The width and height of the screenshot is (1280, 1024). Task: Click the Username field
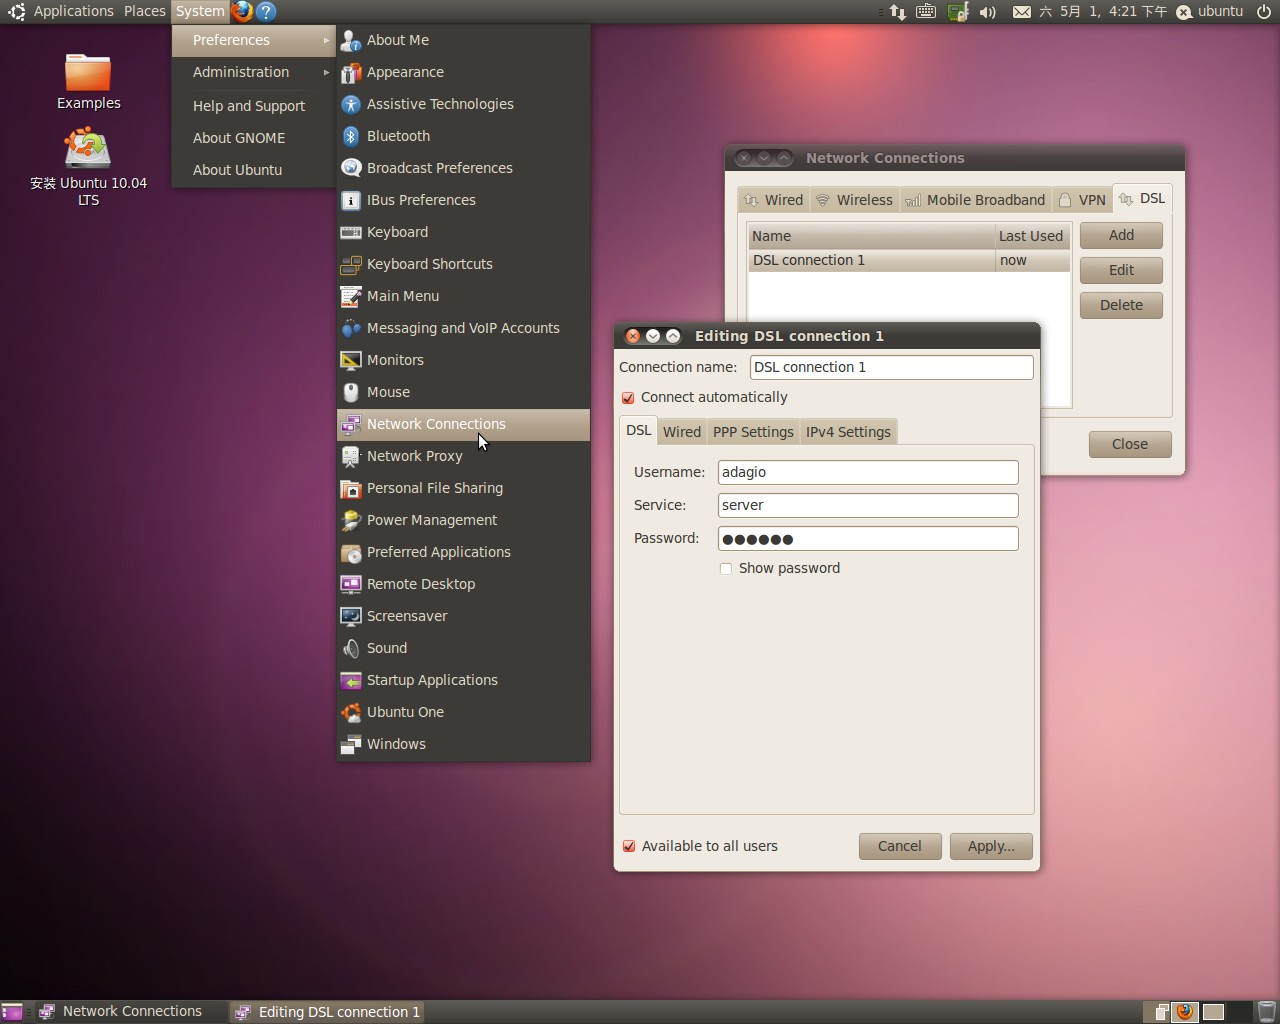868,472
